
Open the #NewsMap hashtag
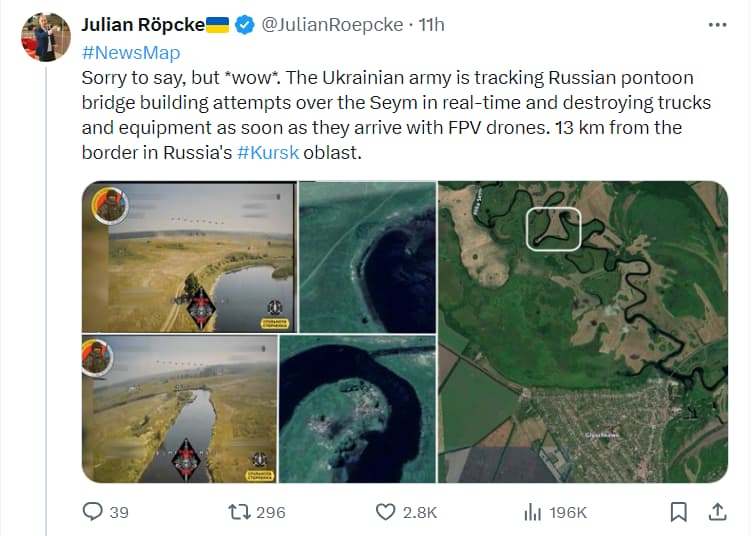coord(131,52)
